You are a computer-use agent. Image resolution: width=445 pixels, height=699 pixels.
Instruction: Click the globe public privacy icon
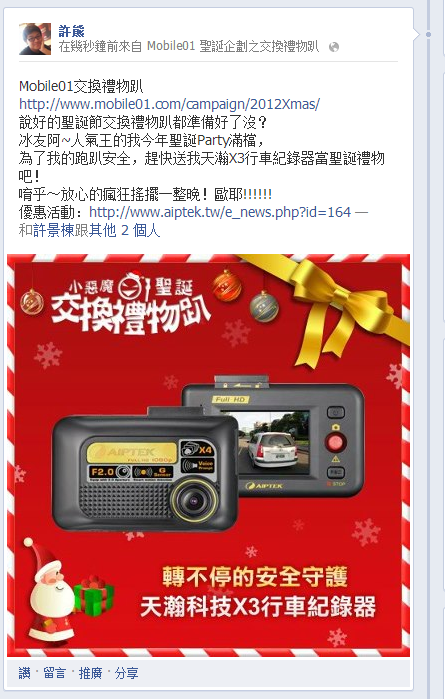pos(334,47)
